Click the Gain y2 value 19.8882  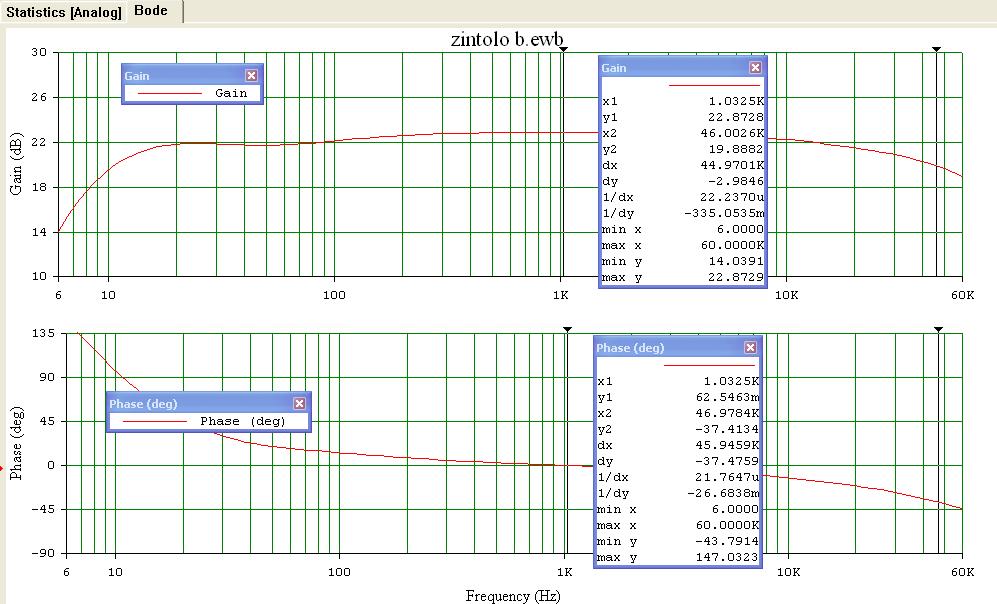coord(736,149)
